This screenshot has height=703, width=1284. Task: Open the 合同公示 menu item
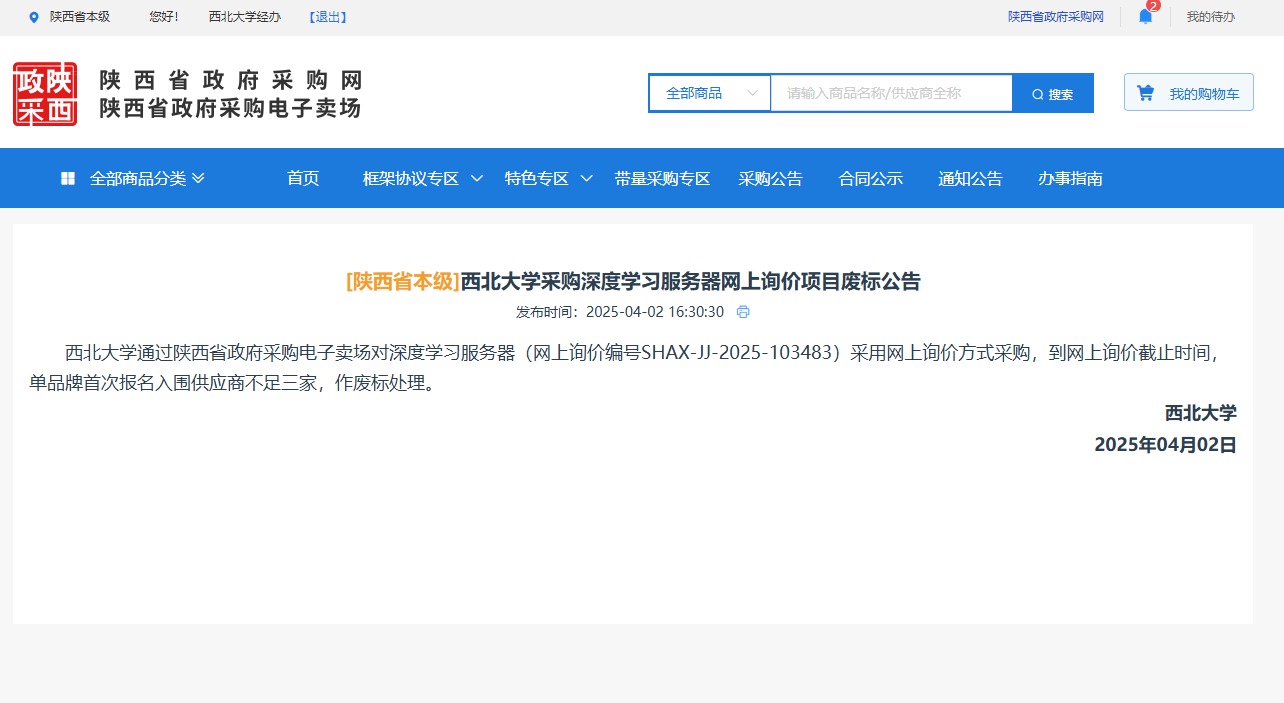(870, 178)
